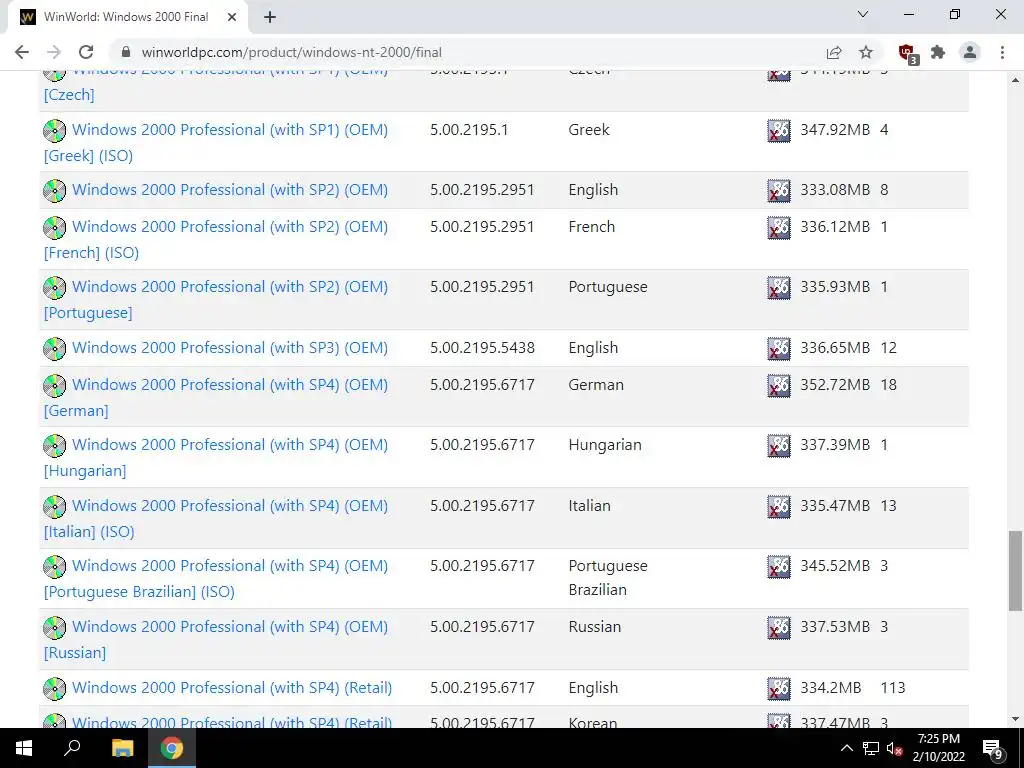Open Windows 2000 Professional SP2 OEM French ISO
1024x768 pixels.
pyautogui.click(x=216, y=240)
